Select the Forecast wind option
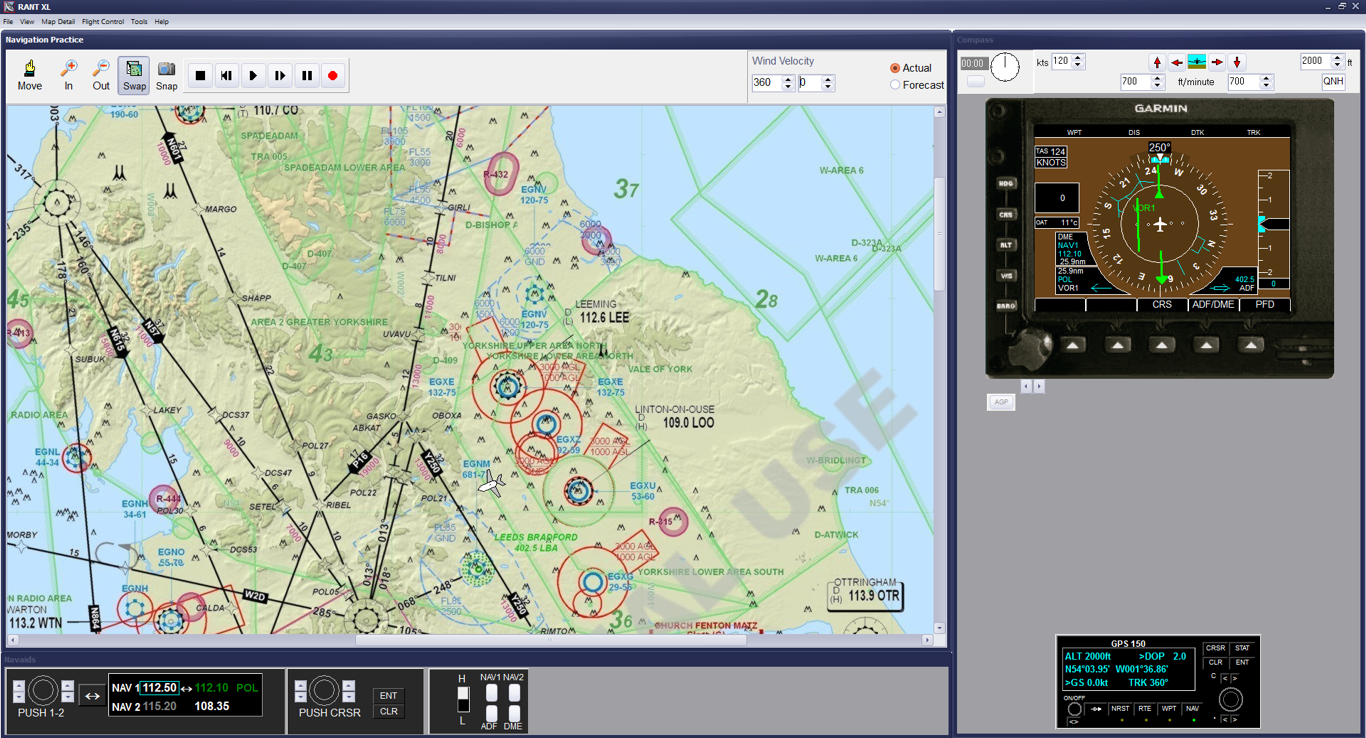The image size is (1366, 738). (917, 85)
